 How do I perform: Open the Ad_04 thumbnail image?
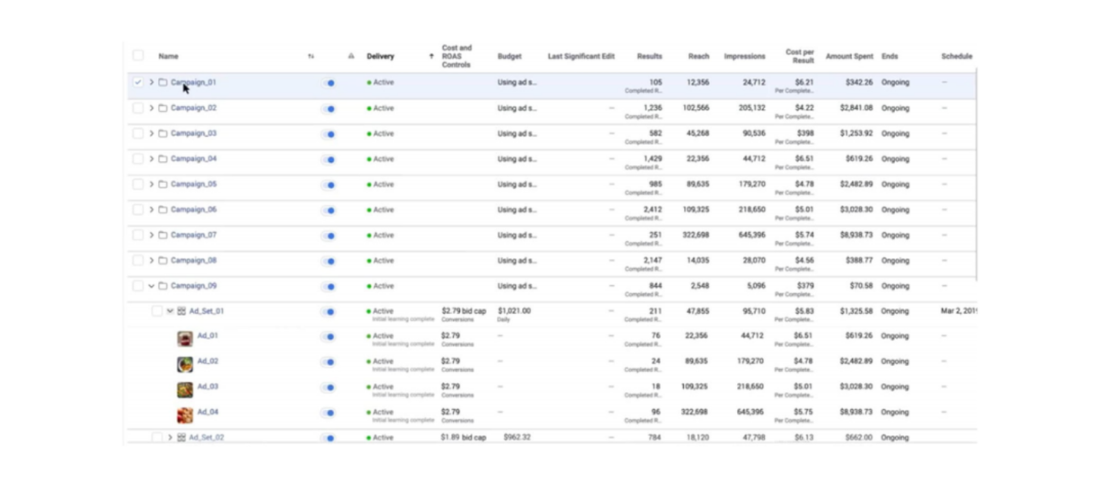tap(185, 415)
